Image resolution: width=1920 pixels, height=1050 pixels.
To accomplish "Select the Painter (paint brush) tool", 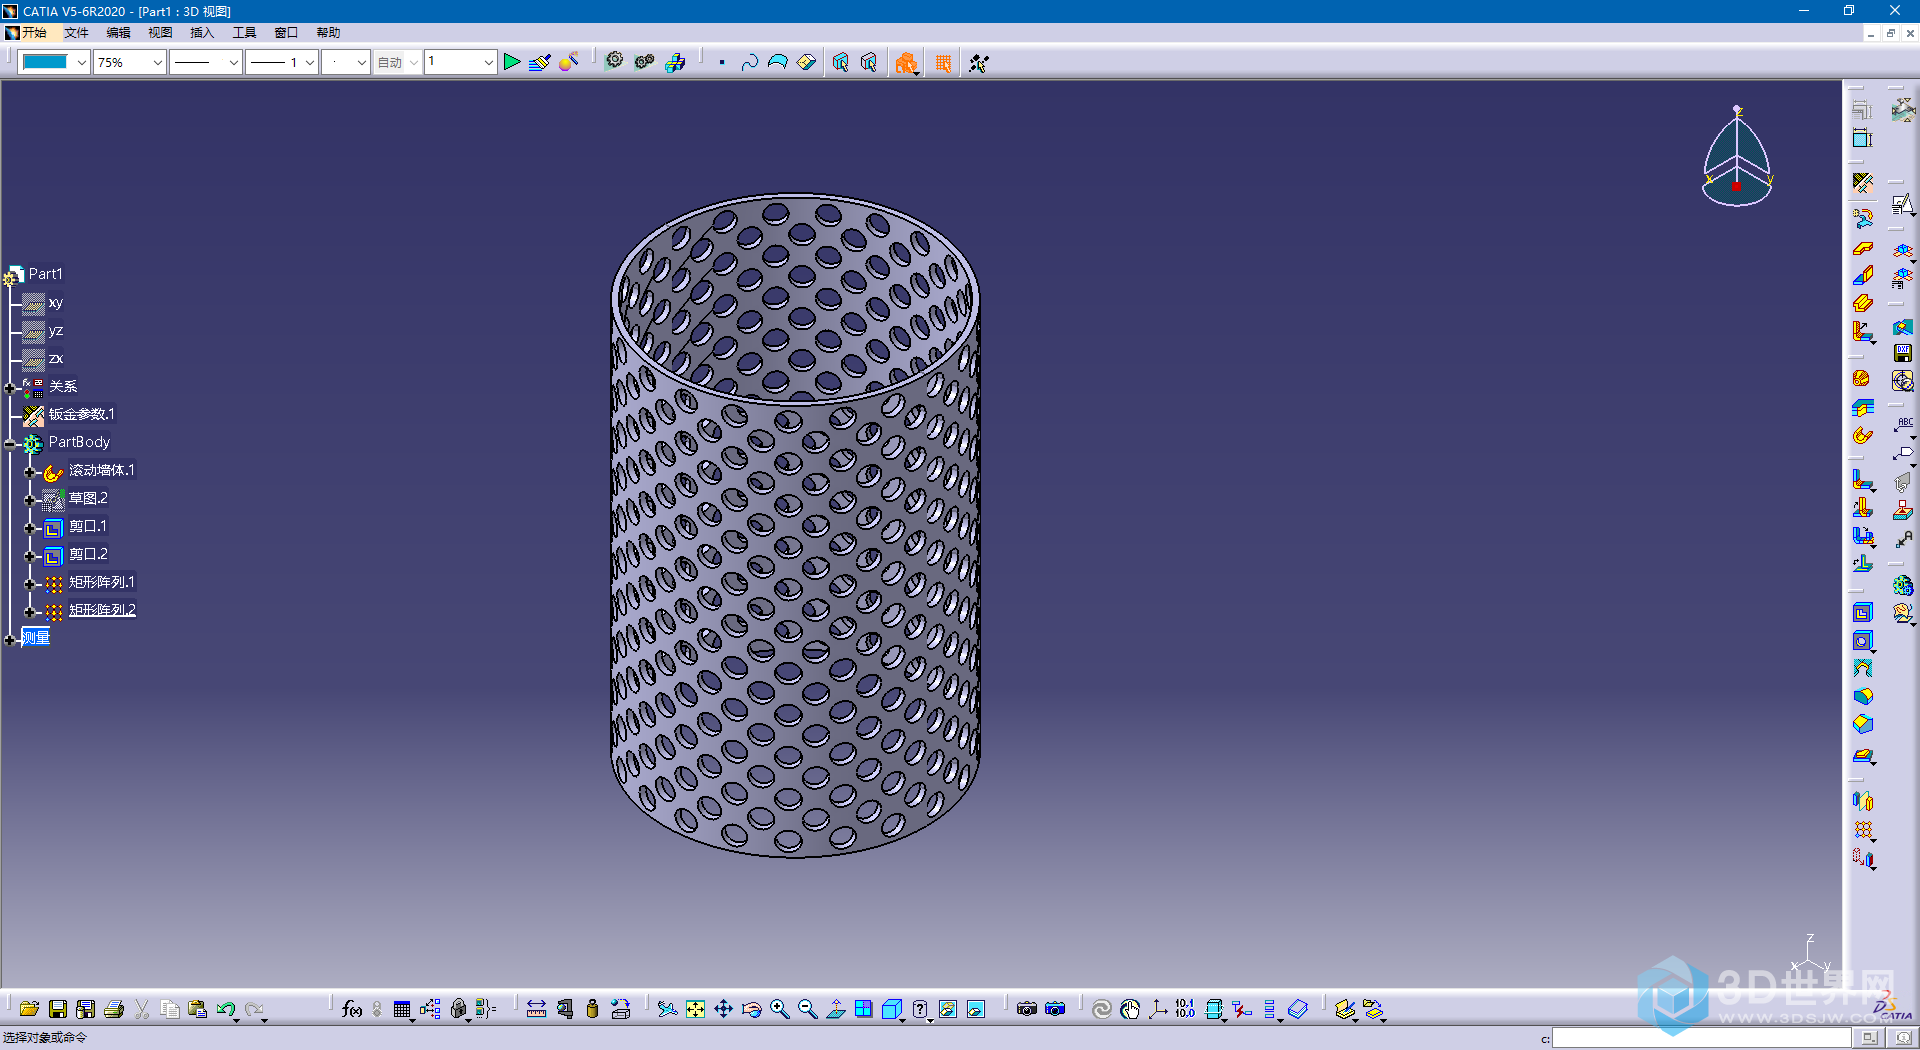I will [x=540, y=62].
